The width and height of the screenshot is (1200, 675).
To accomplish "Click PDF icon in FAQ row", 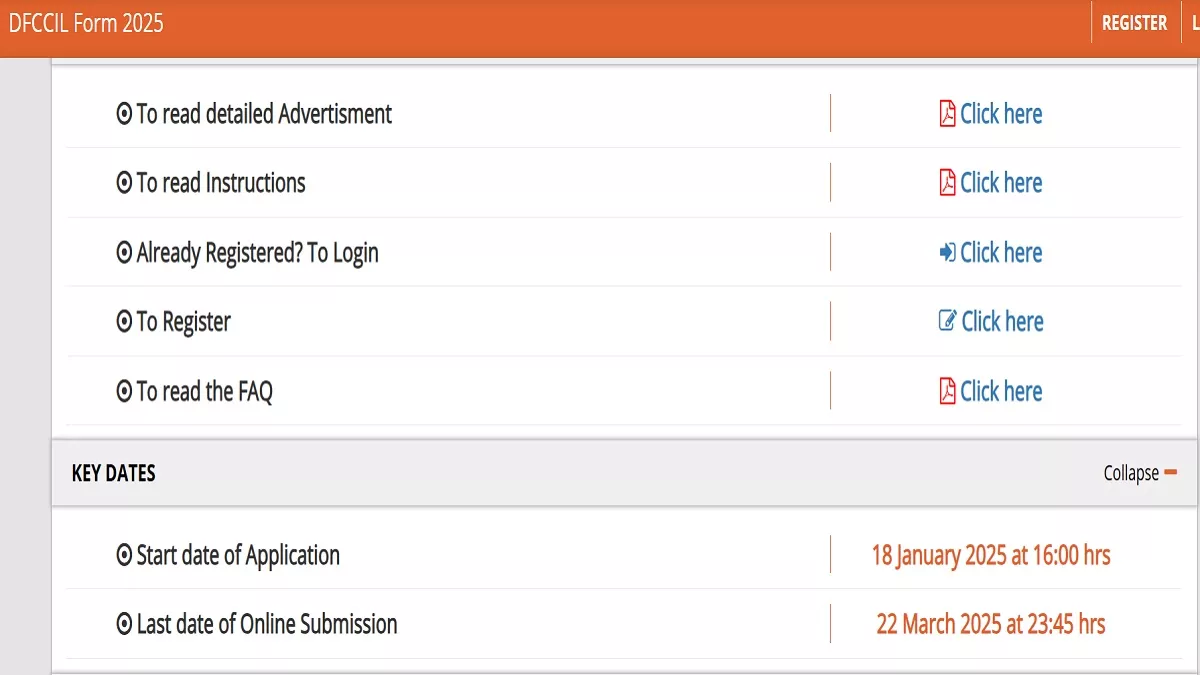I will (x=947, y=391).
